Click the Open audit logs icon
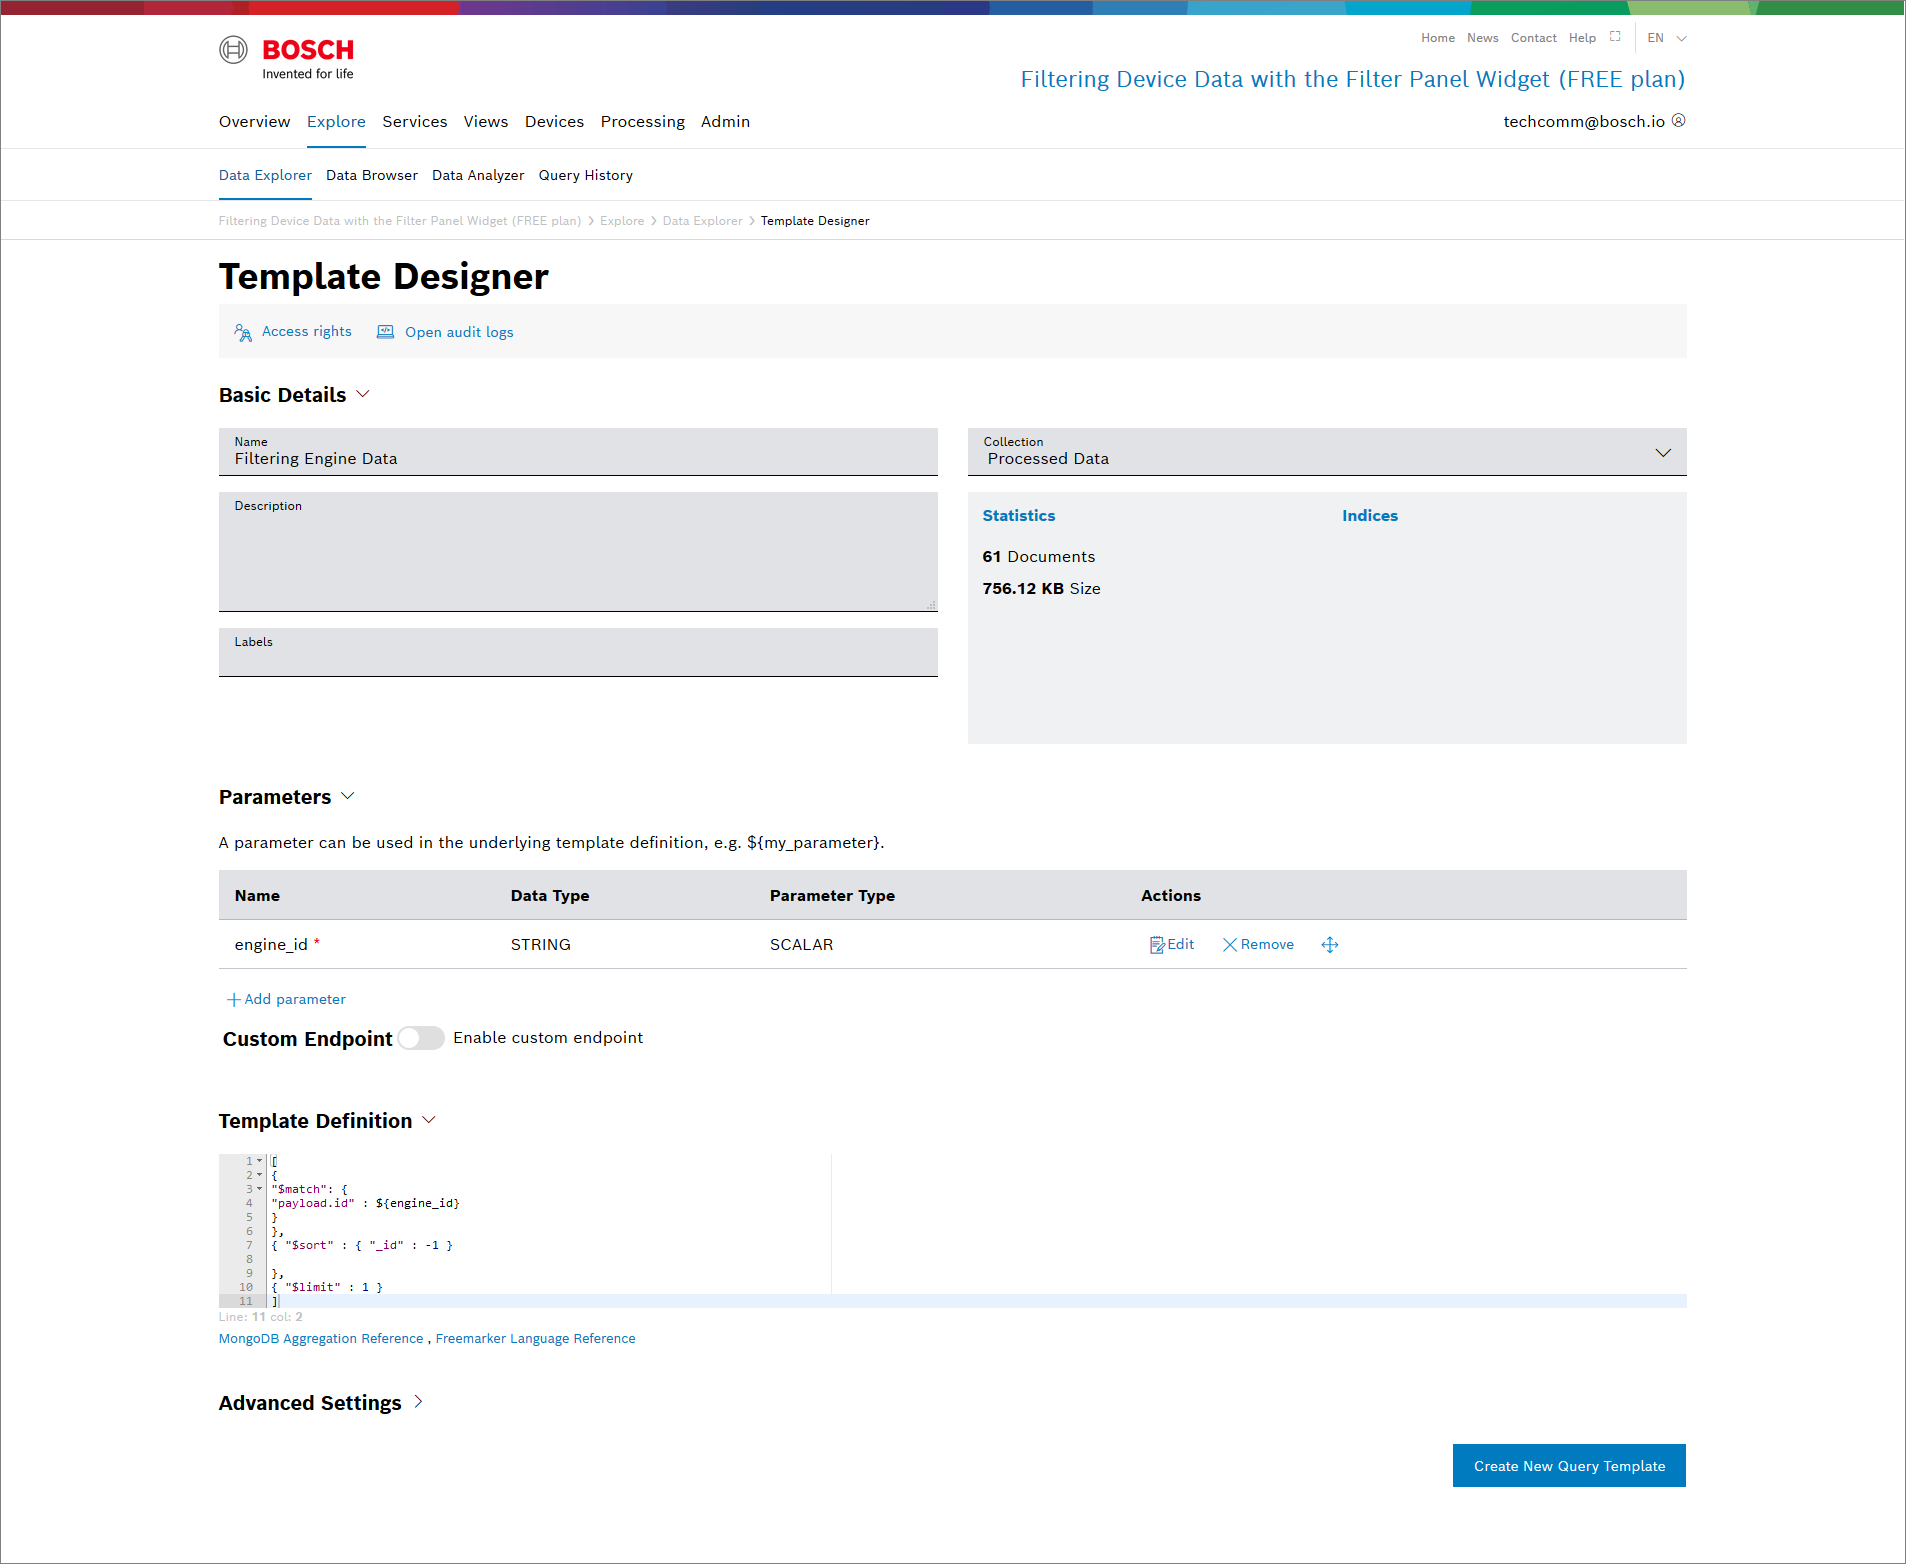The image size is (1906, 1564). tap(385, 332)
